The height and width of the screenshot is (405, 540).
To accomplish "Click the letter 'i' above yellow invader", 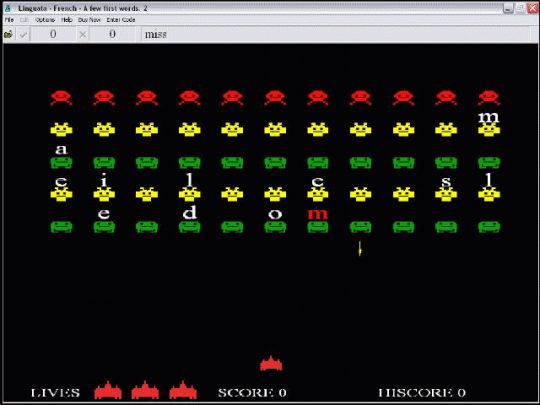I will tap(104, 180).
